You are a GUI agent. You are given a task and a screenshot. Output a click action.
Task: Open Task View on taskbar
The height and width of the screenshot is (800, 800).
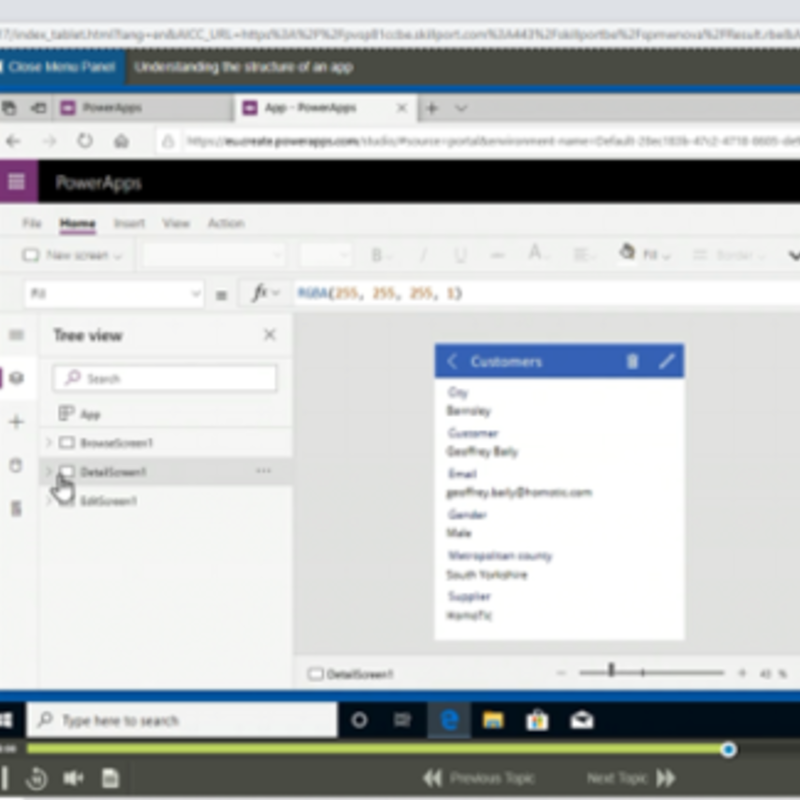pos(403,720)
